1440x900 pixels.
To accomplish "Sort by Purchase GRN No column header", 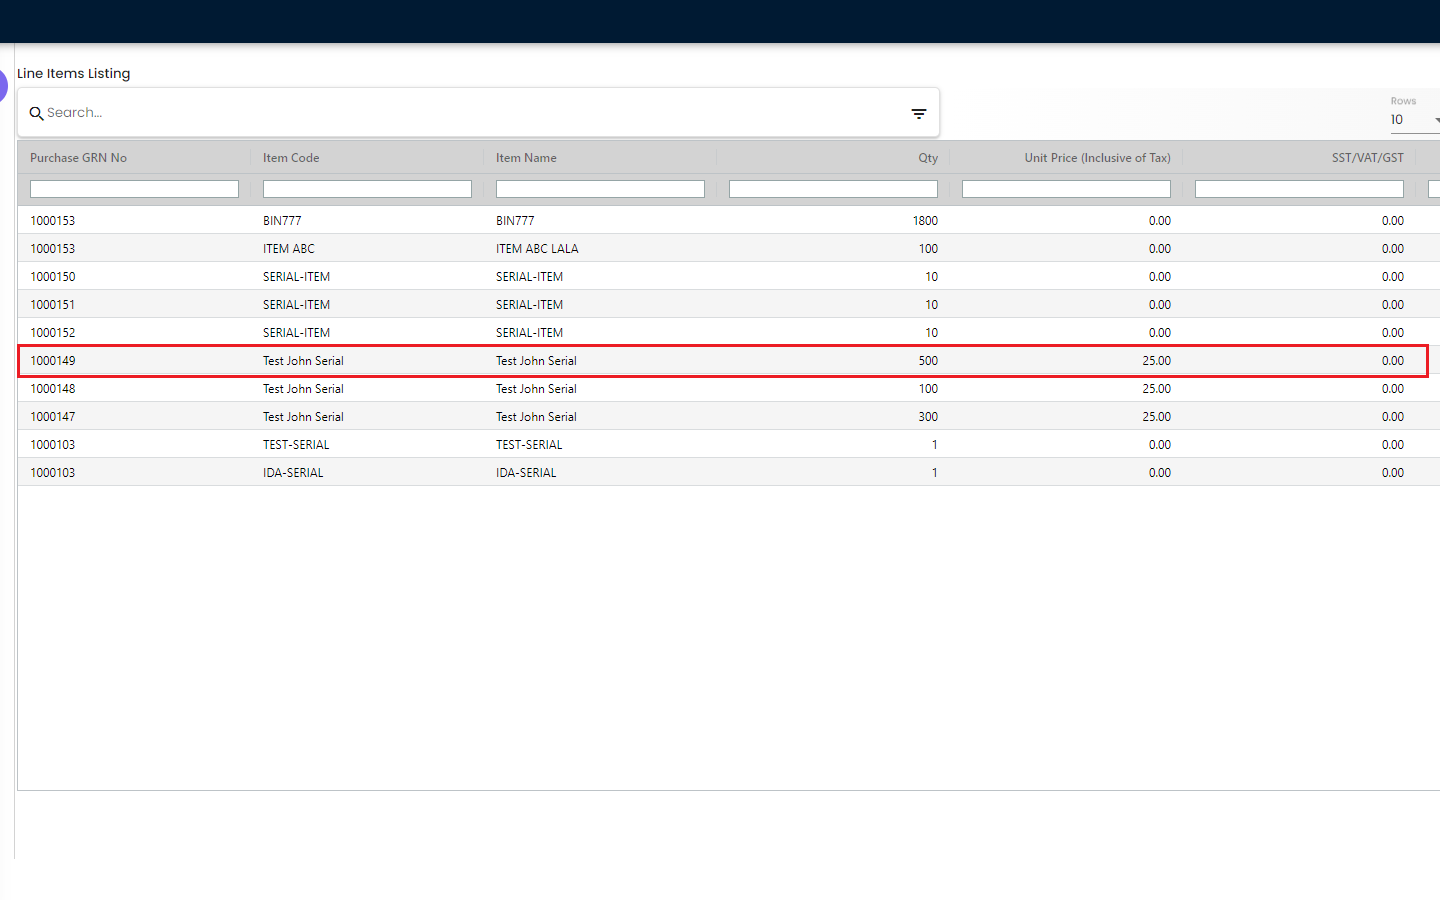I will [79, 158].
